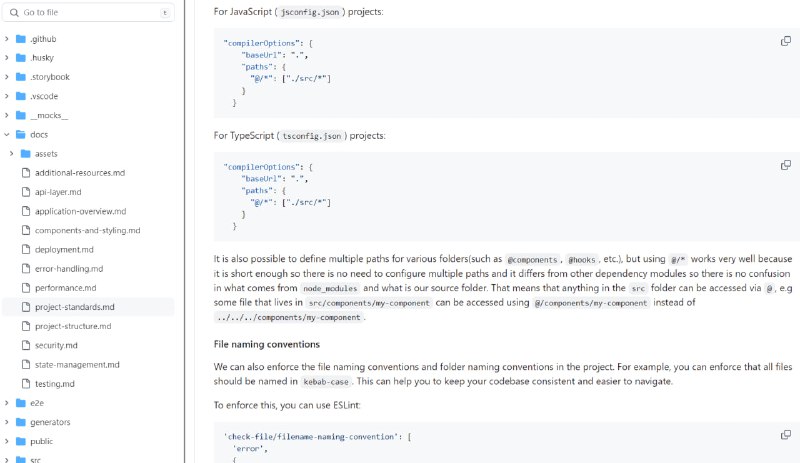Copy the jsconfig.json code block
800x463 pixels.
click(785, 41)
